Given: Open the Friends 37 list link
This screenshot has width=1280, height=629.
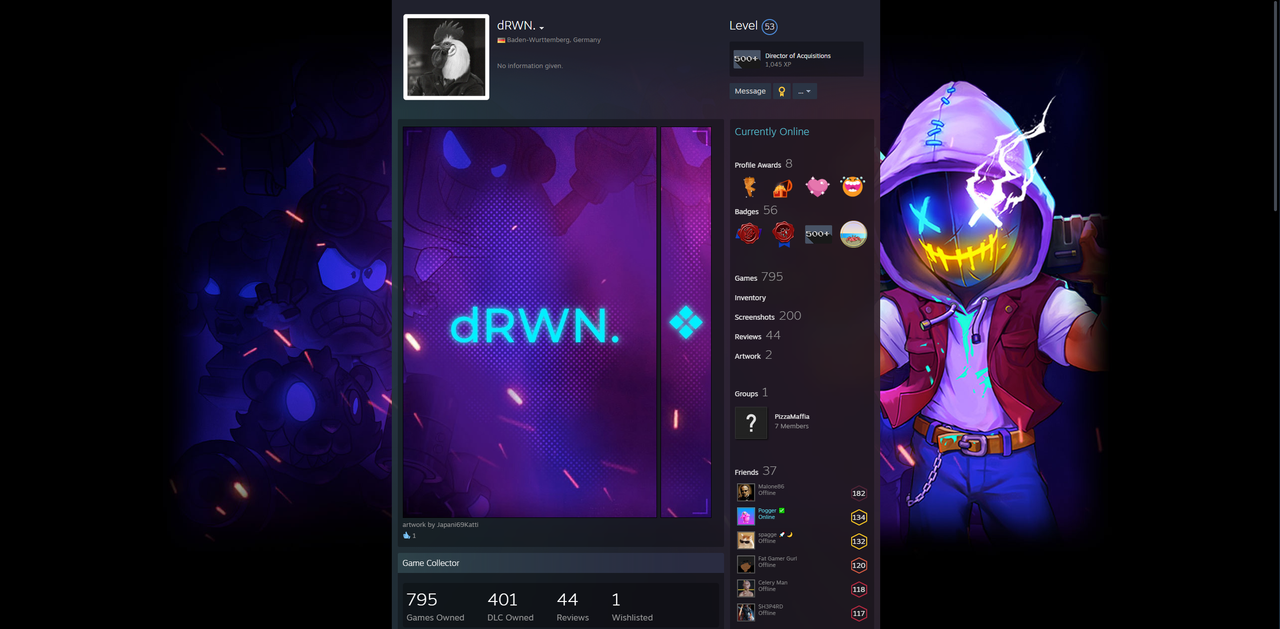Looking at the screenshot, I should pyautogui.click(x=755, y=471).
